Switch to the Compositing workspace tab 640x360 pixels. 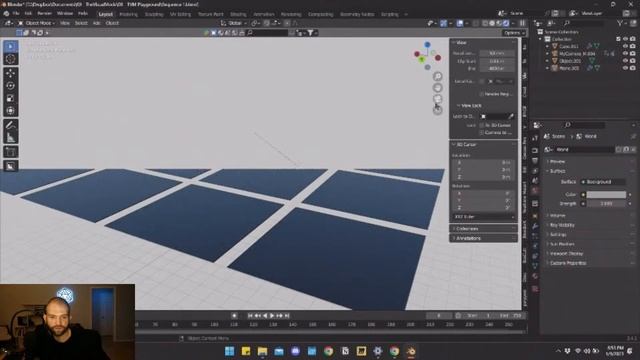click(x=320, y=14)
